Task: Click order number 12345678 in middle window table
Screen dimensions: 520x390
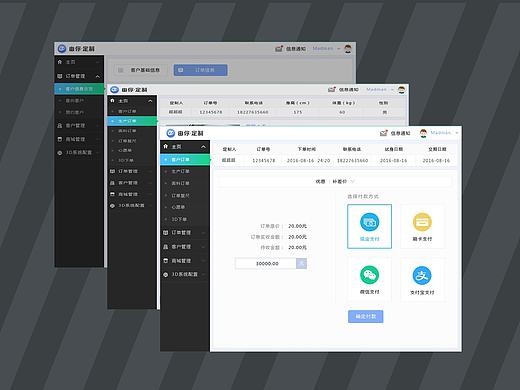Action: [x=211, y=112]
